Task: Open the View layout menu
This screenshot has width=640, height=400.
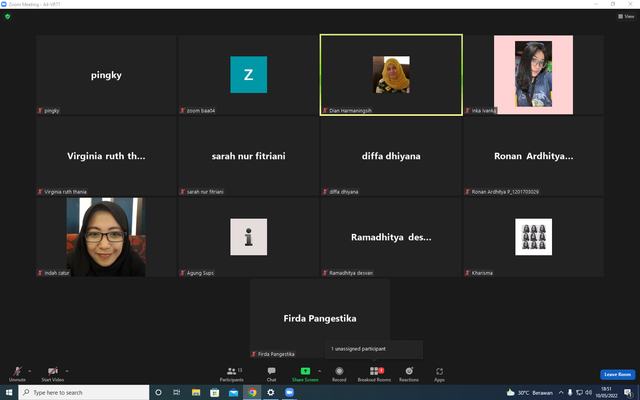Action: click(x=626, y=16)
